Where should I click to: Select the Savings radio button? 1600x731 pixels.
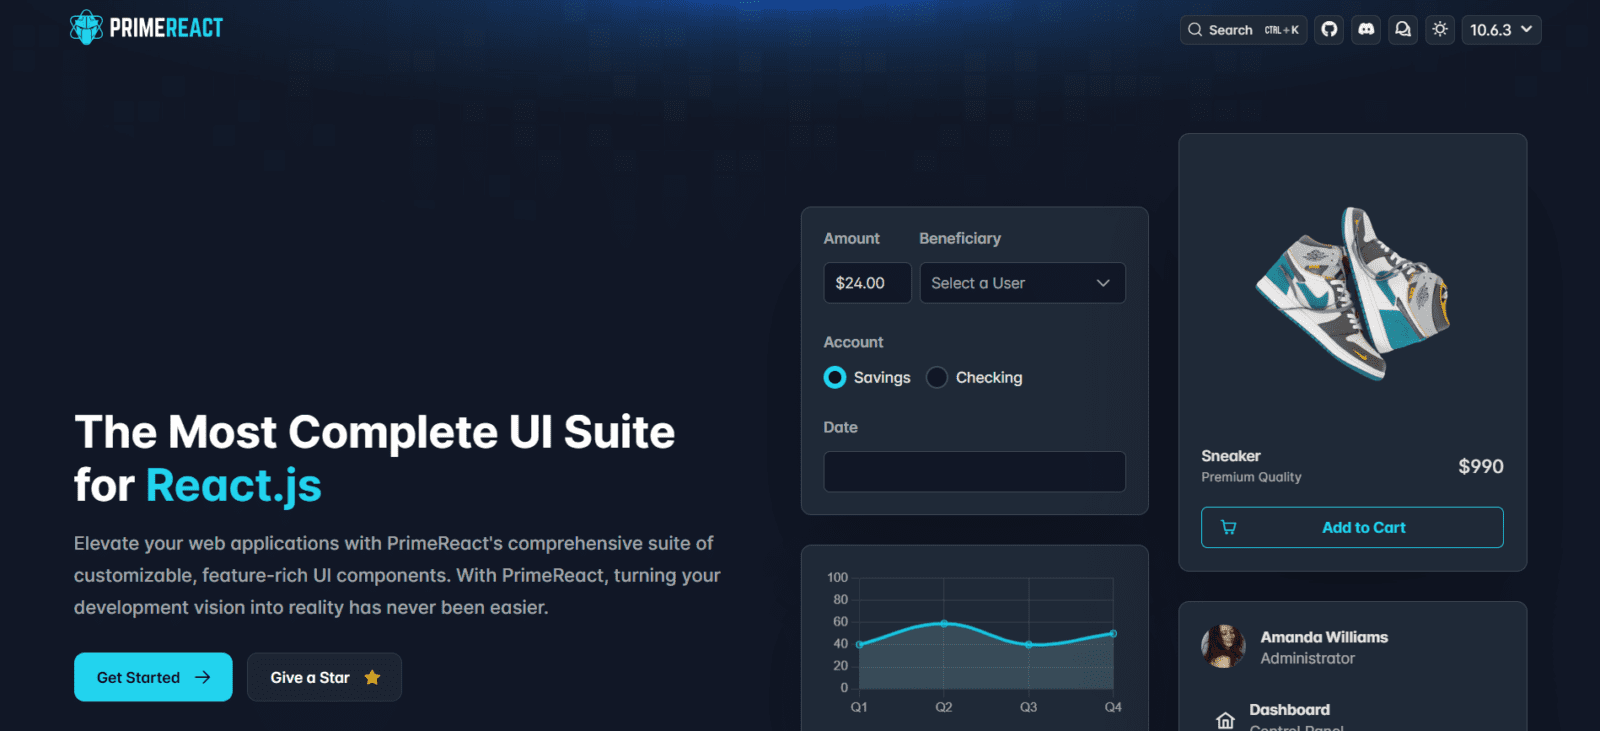[x=835, y=377]
